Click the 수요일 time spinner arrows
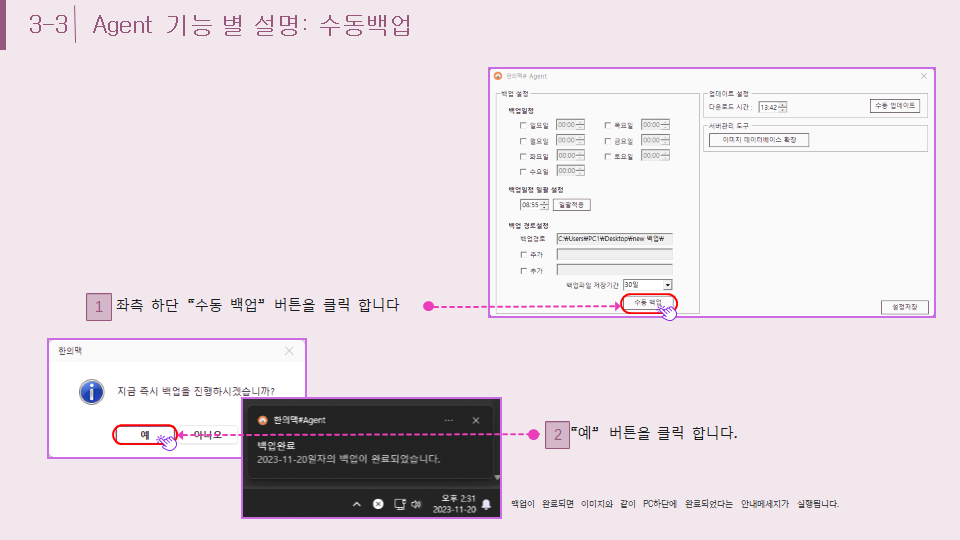 [580, 171]
